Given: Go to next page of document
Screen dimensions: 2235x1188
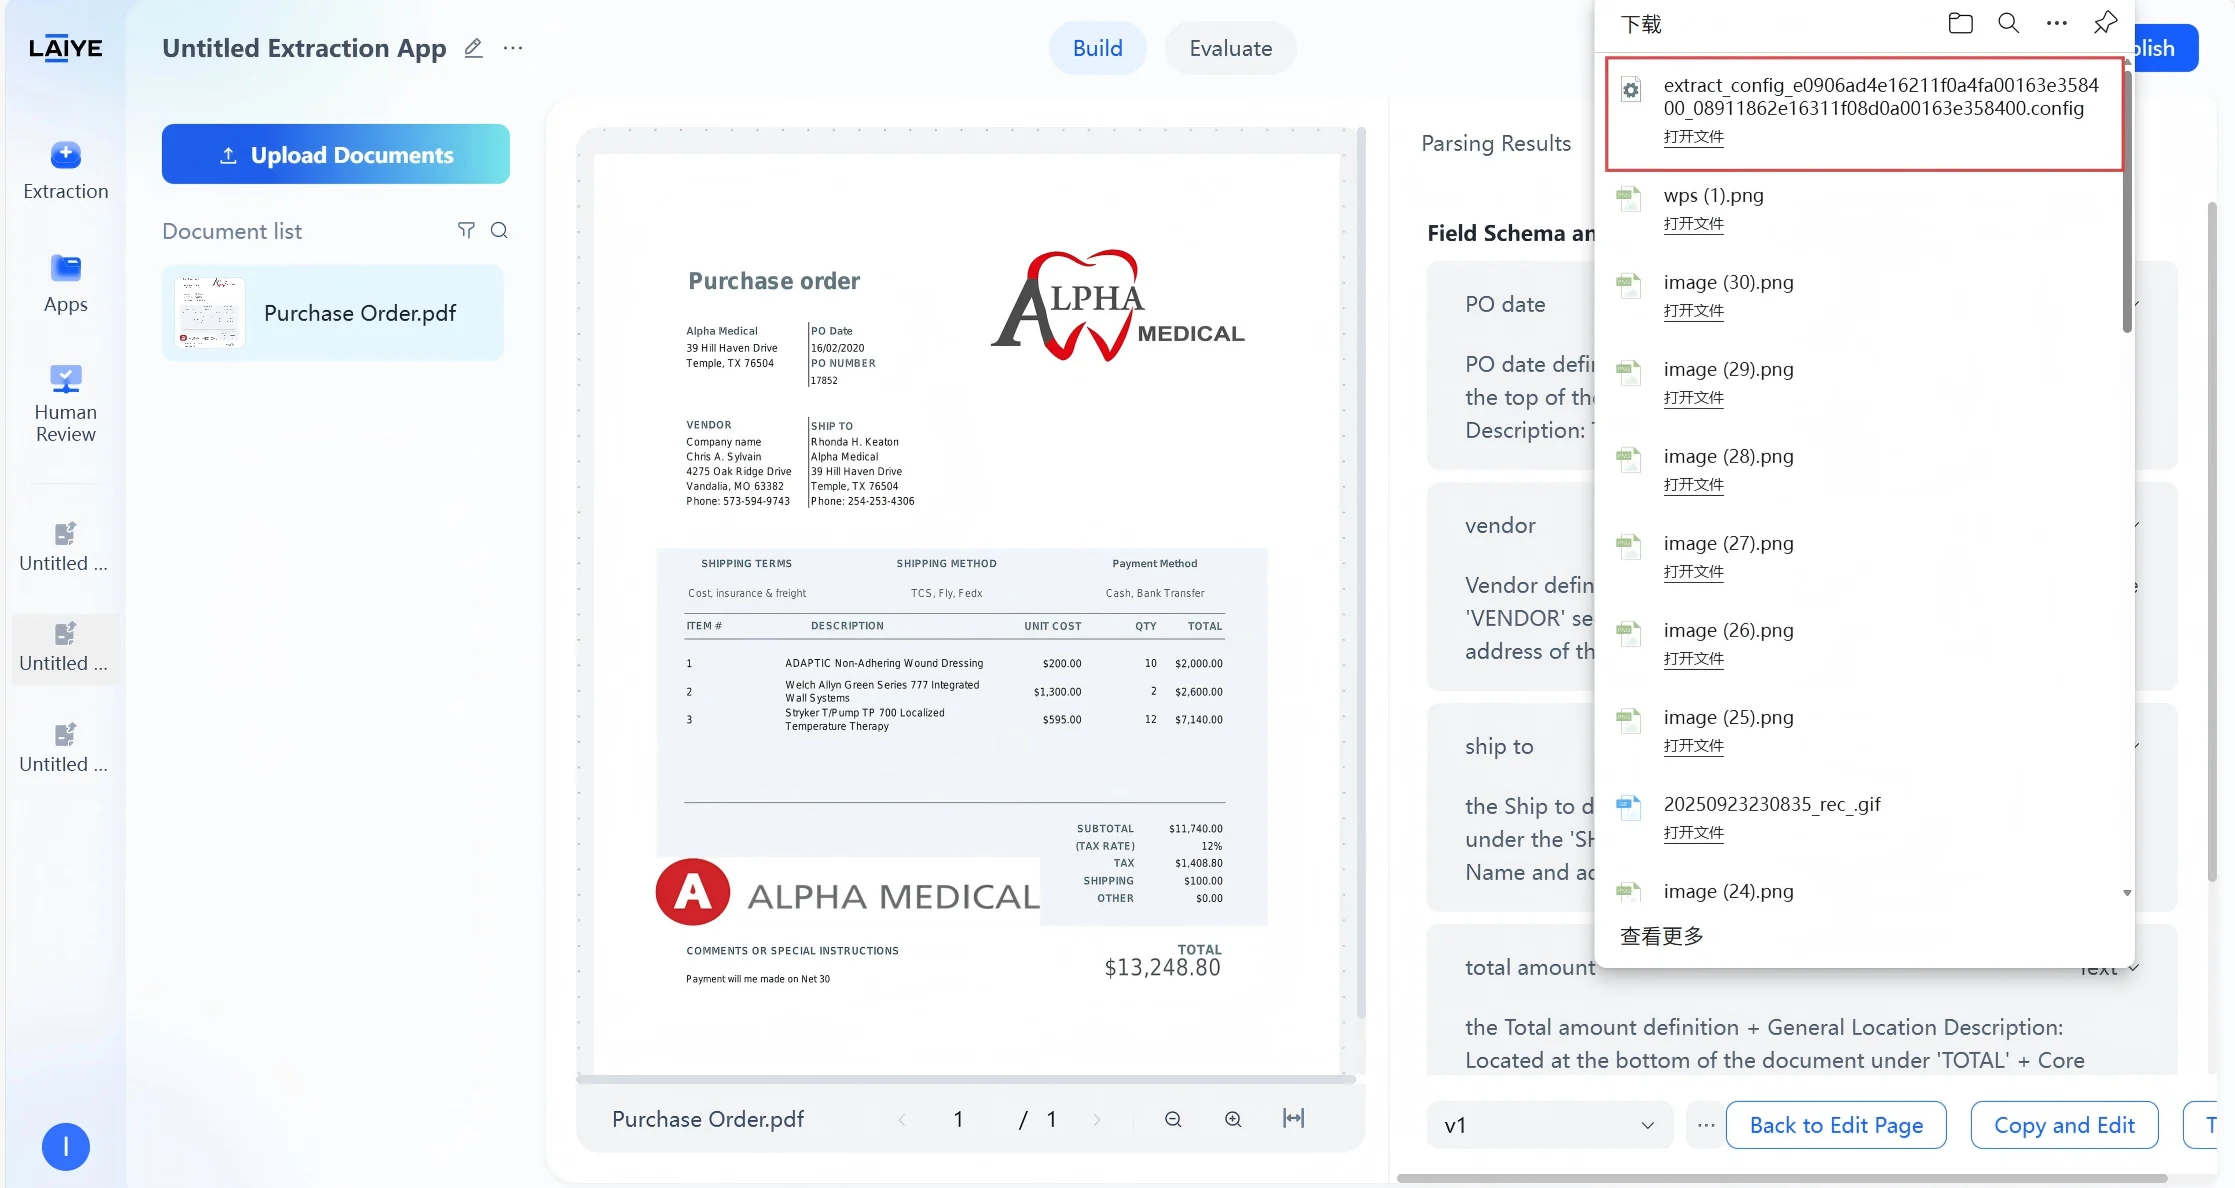Looking at the screenshot, I should coord(1097,1119).
